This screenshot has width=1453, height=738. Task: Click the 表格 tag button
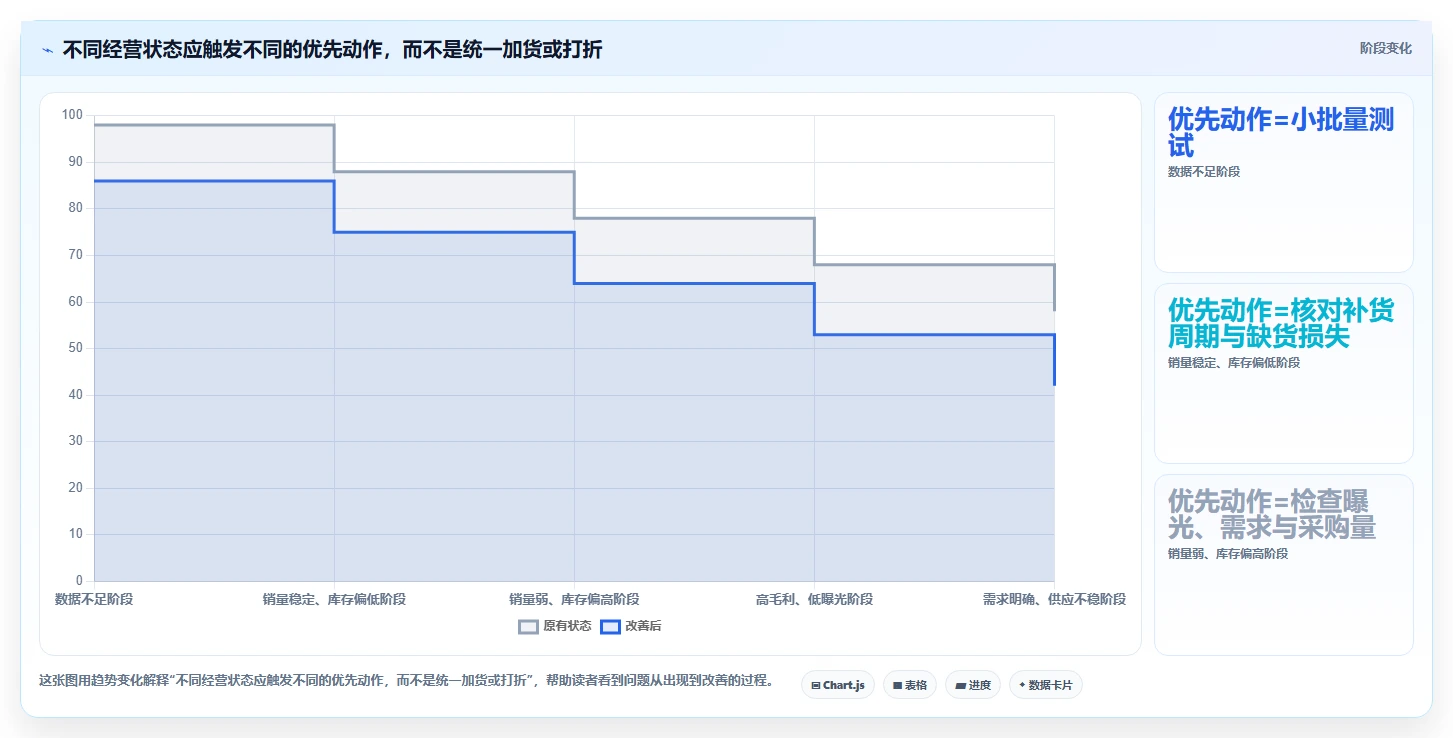pos(910,685)
